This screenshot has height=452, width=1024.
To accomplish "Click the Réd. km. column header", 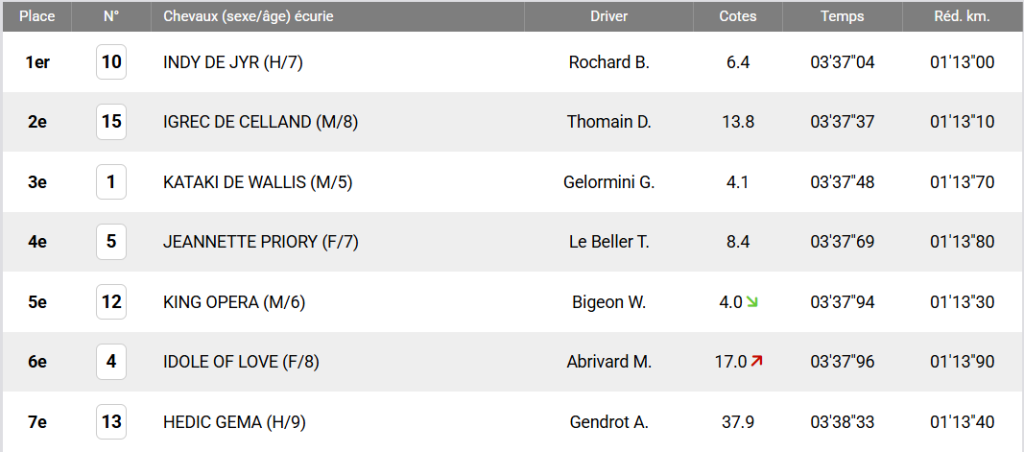I will pyautogui.click(x=962, y=16).
